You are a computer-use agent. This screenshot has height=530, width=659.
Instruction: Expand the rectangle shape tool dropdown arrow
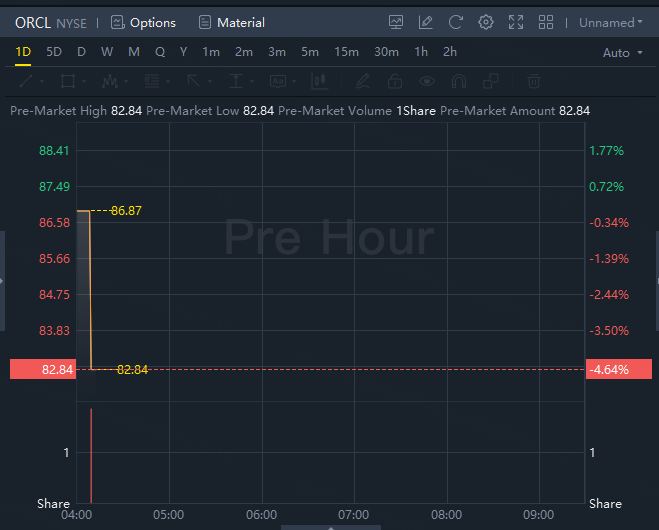[x=84, y=81]
